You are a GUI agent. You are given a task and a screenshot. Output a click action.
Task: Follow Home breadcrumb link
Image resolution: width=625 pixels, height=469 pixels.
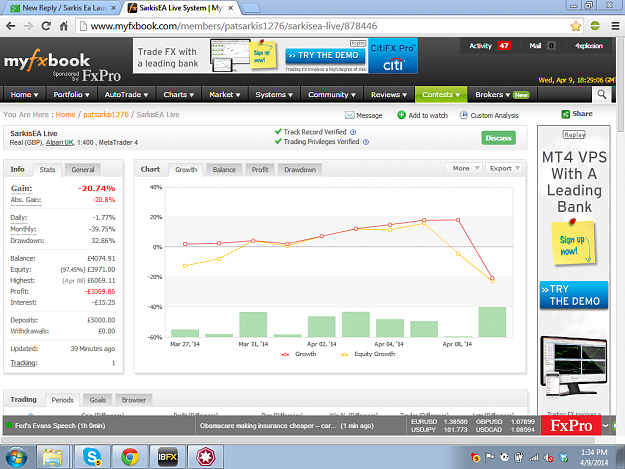click(65, 115)
